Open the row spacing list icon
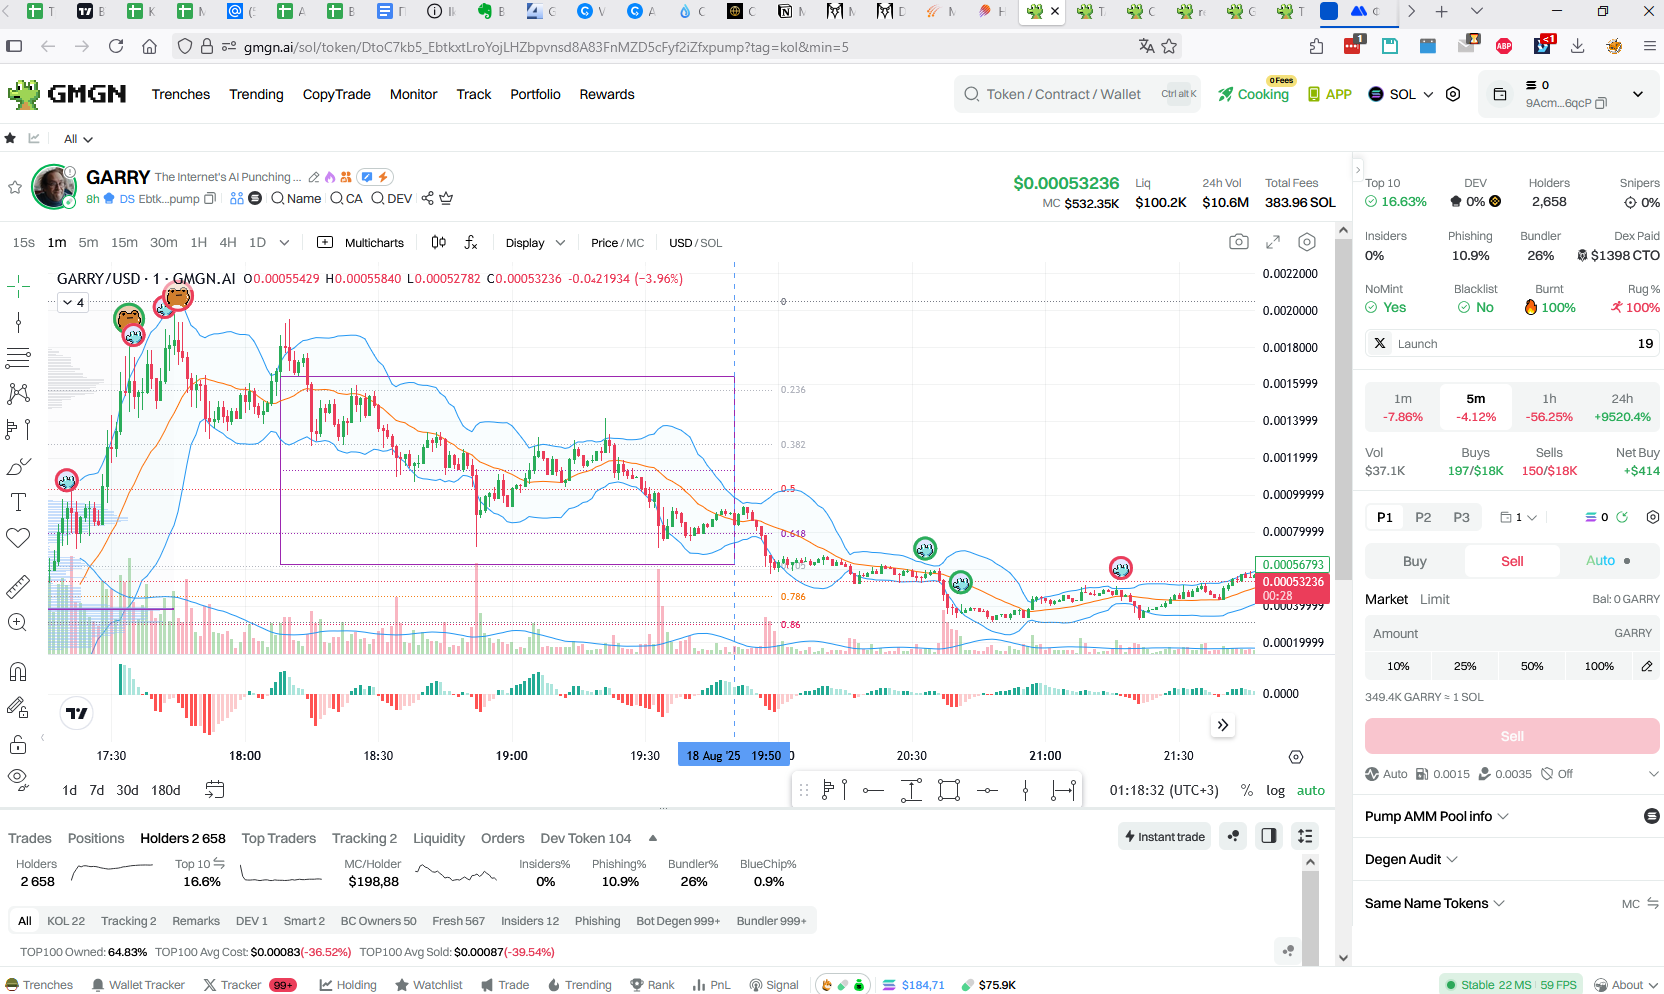The image size is (1664, 994). 1305,836
